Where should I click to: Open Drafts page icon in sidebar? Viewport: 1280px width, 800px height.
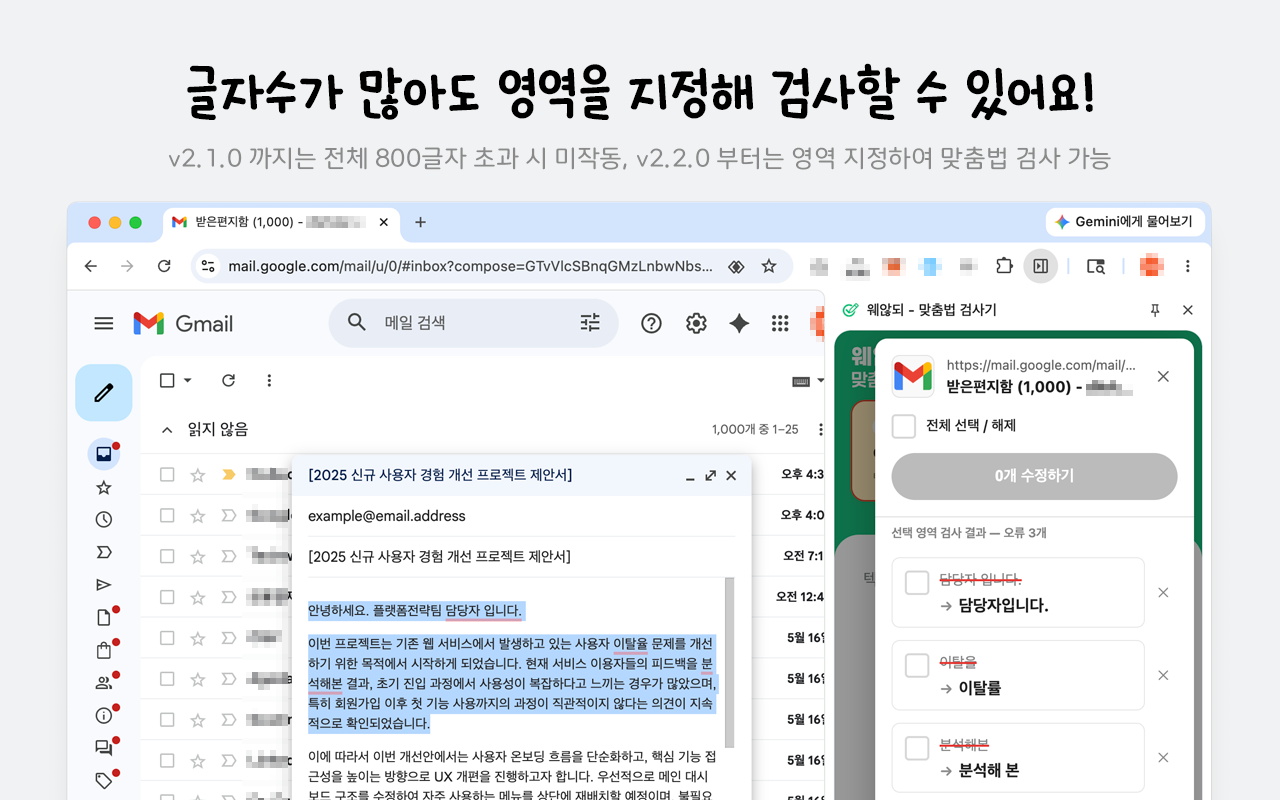click(103, 617)
